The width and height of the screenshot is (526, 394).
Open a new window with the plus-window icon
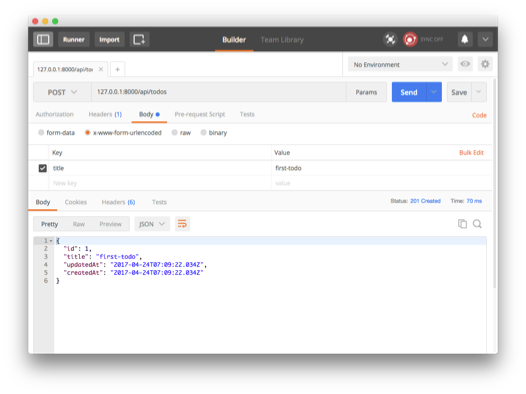[x=139, y=39]
